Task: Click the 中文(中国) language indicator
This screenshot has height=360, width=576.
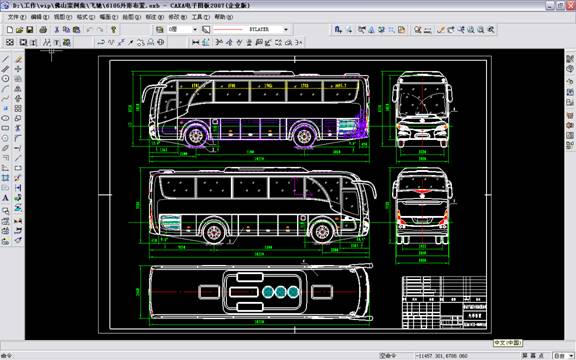Action: [x=508, y=343]
